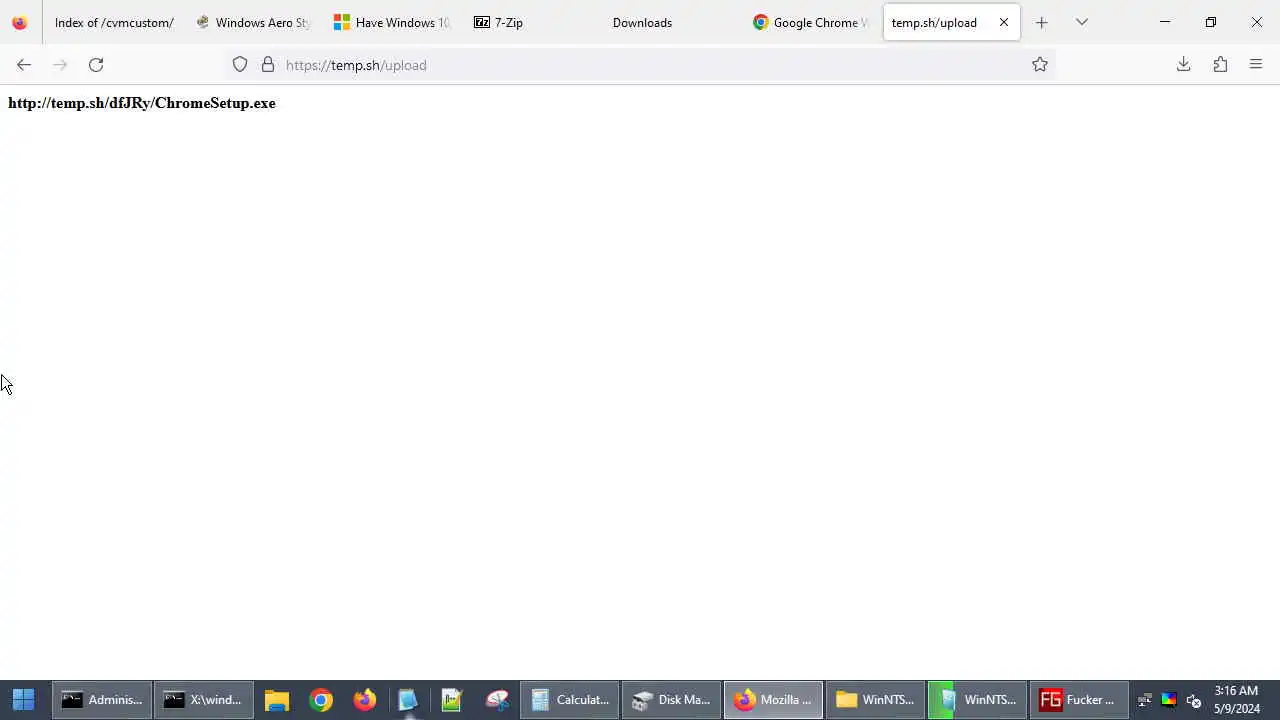1280x720 pixels.
Task: Restore down the Firefox window
Action: [x=1211, y=22]
